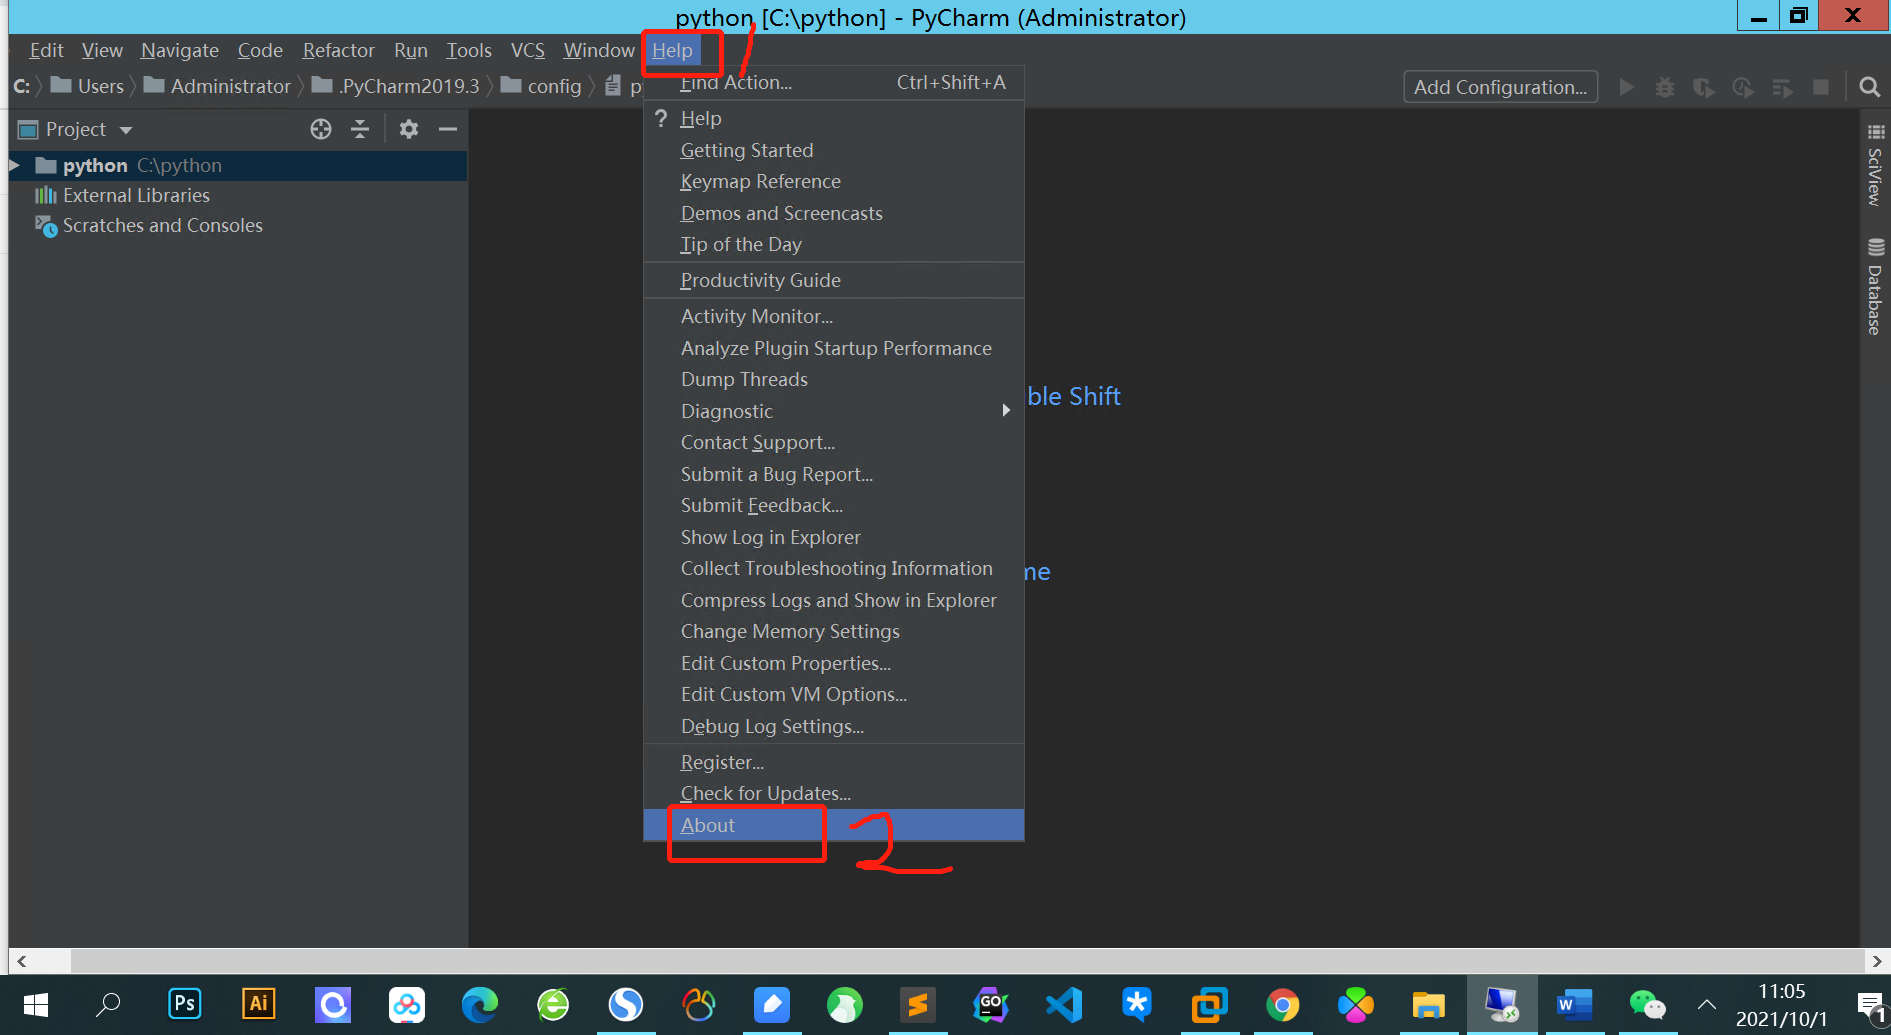Open the Tools menu
The image size is (1891, 1035).
469,50
